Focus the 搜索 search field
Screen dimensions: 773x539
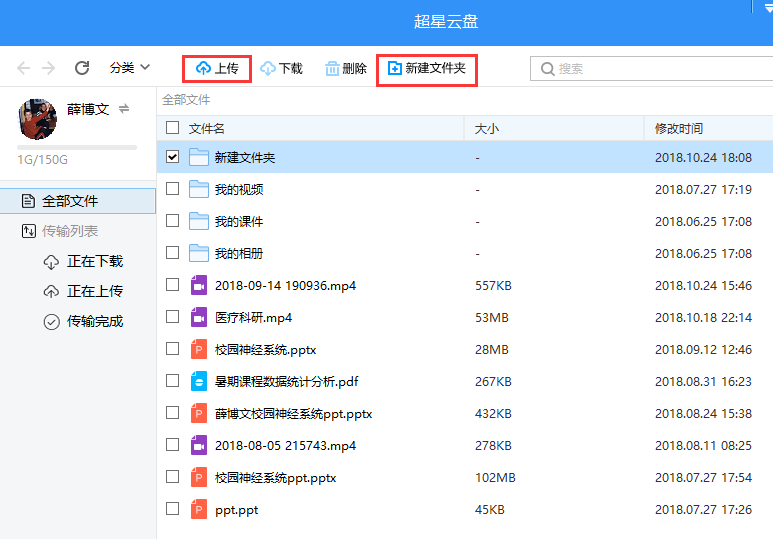pyautogui.click(x=651, y=69)
